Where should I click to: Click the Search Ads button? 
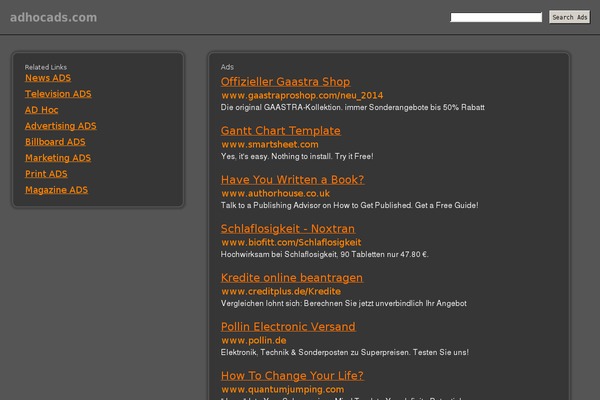tap(569, 17)
